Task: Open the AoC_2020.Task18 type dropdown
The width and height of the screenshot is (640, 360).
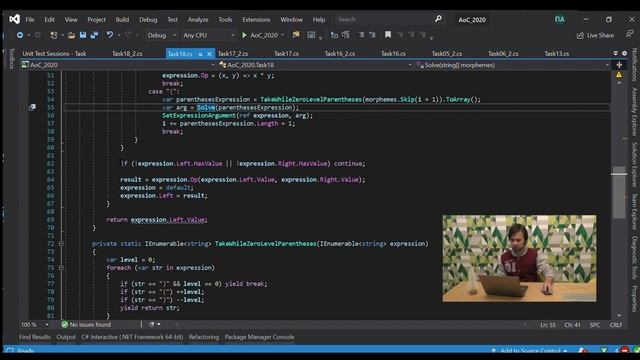Action: (315, 65)
